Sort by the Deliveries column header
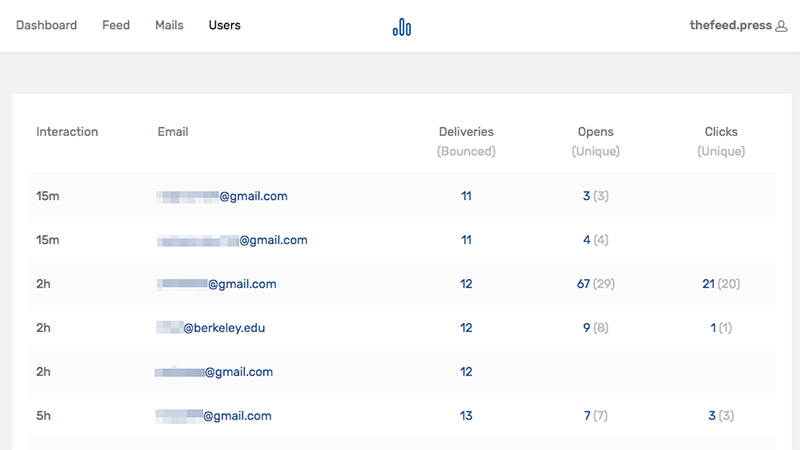 tap(466, 132)
